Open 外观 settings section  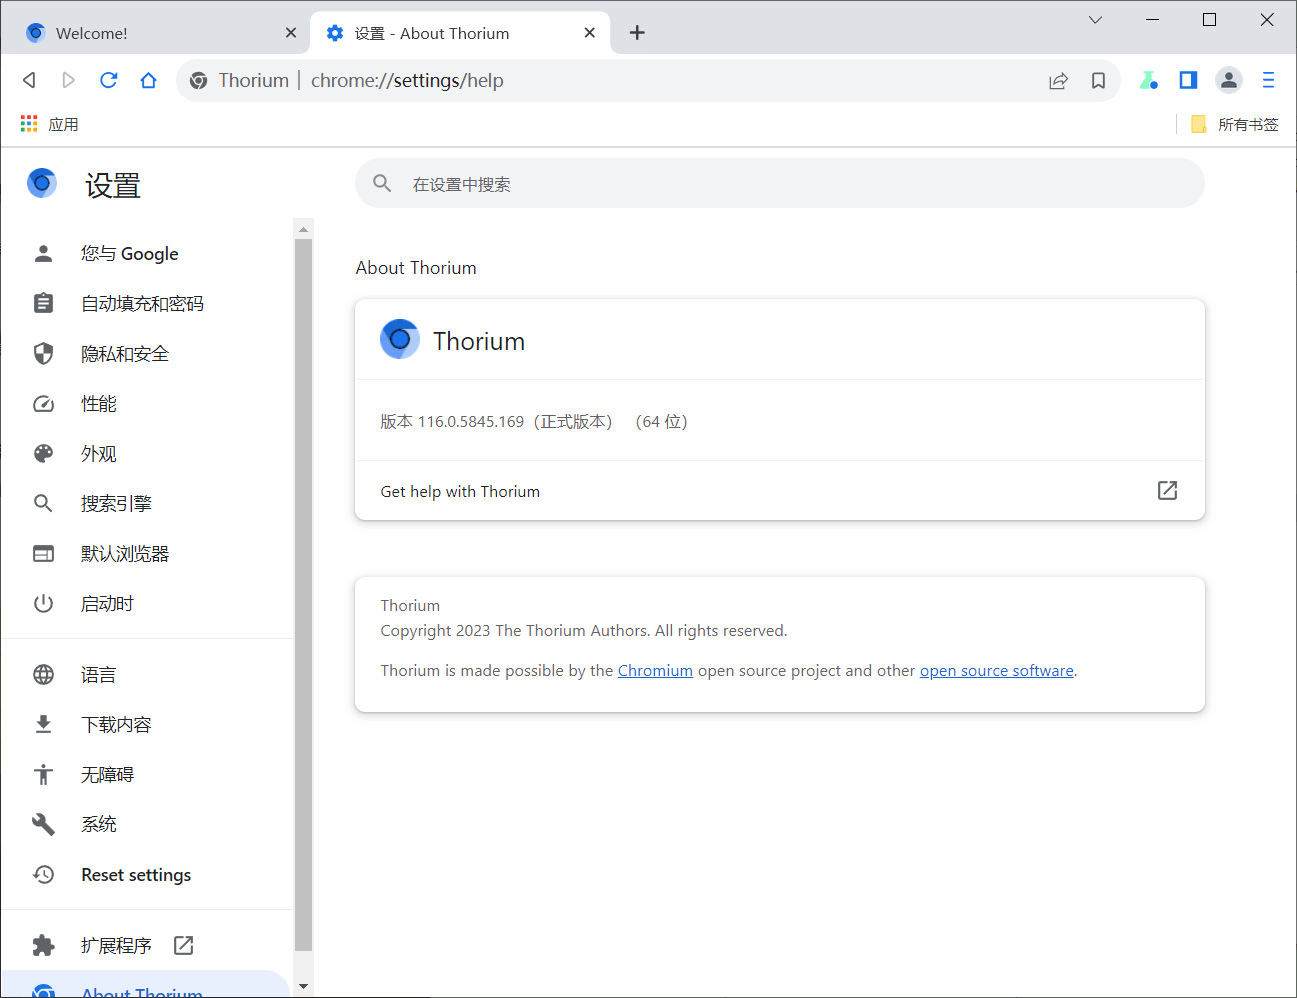click(146, 454)
